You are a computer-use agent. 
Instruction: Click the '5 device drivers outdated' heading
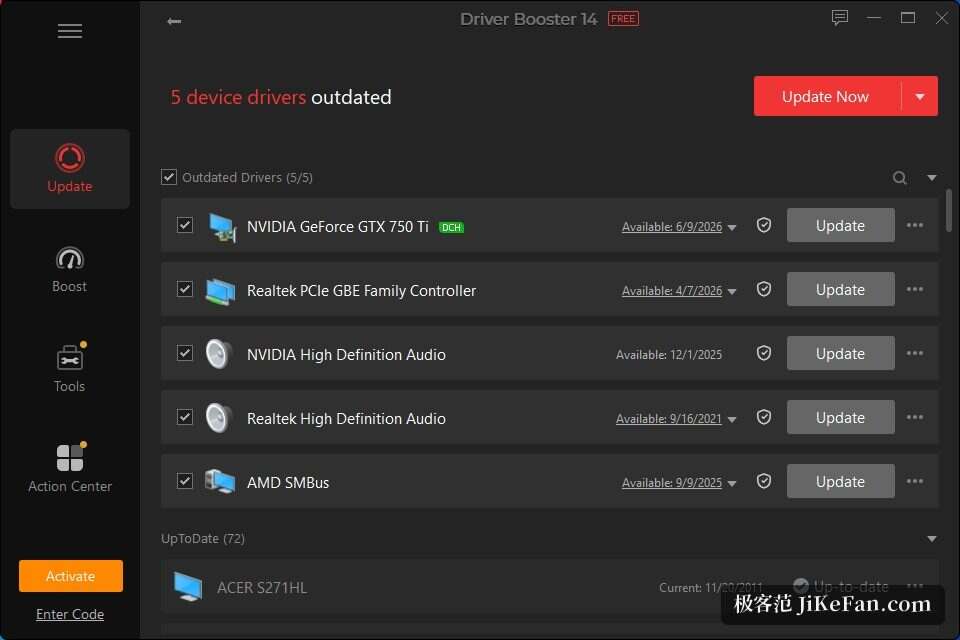point(280,97)
